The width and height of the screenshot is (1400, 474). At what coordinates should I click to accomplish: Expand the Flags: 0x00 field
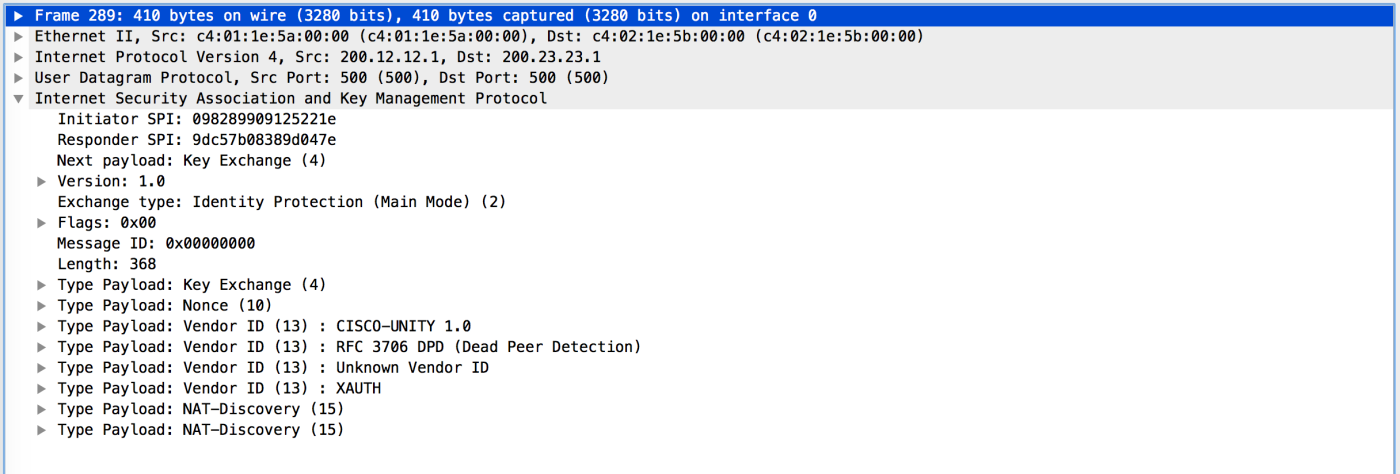coord(42,223)
